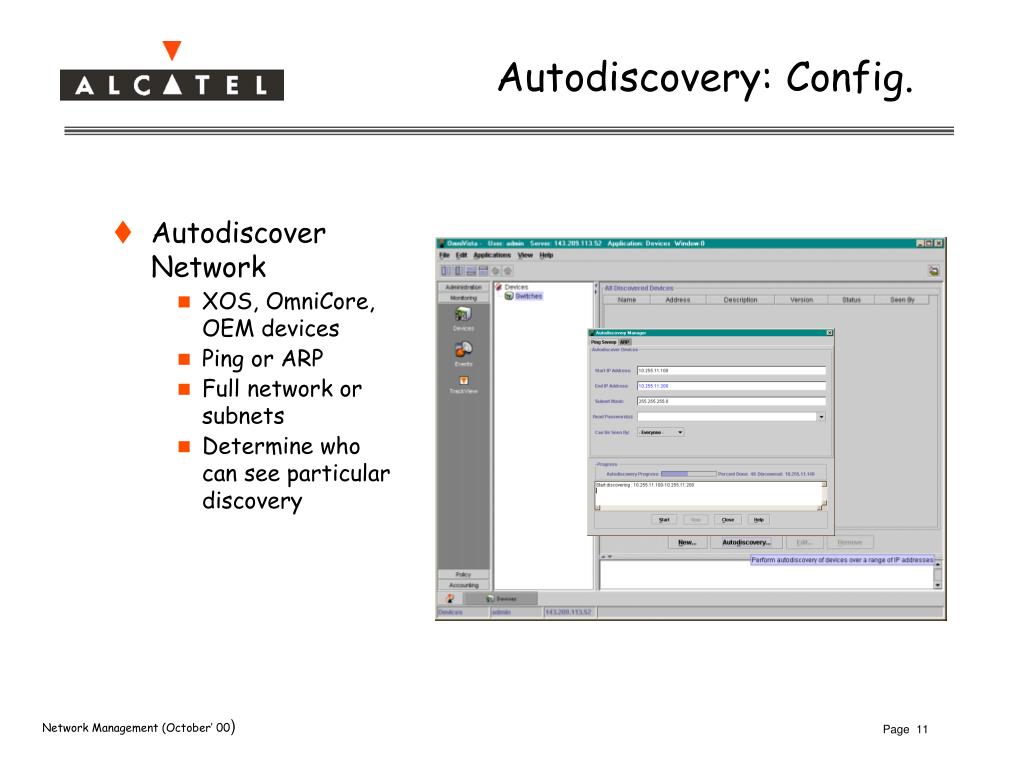Open the View menu
This screenshot has width=1024, height=768.
(525, 255)
